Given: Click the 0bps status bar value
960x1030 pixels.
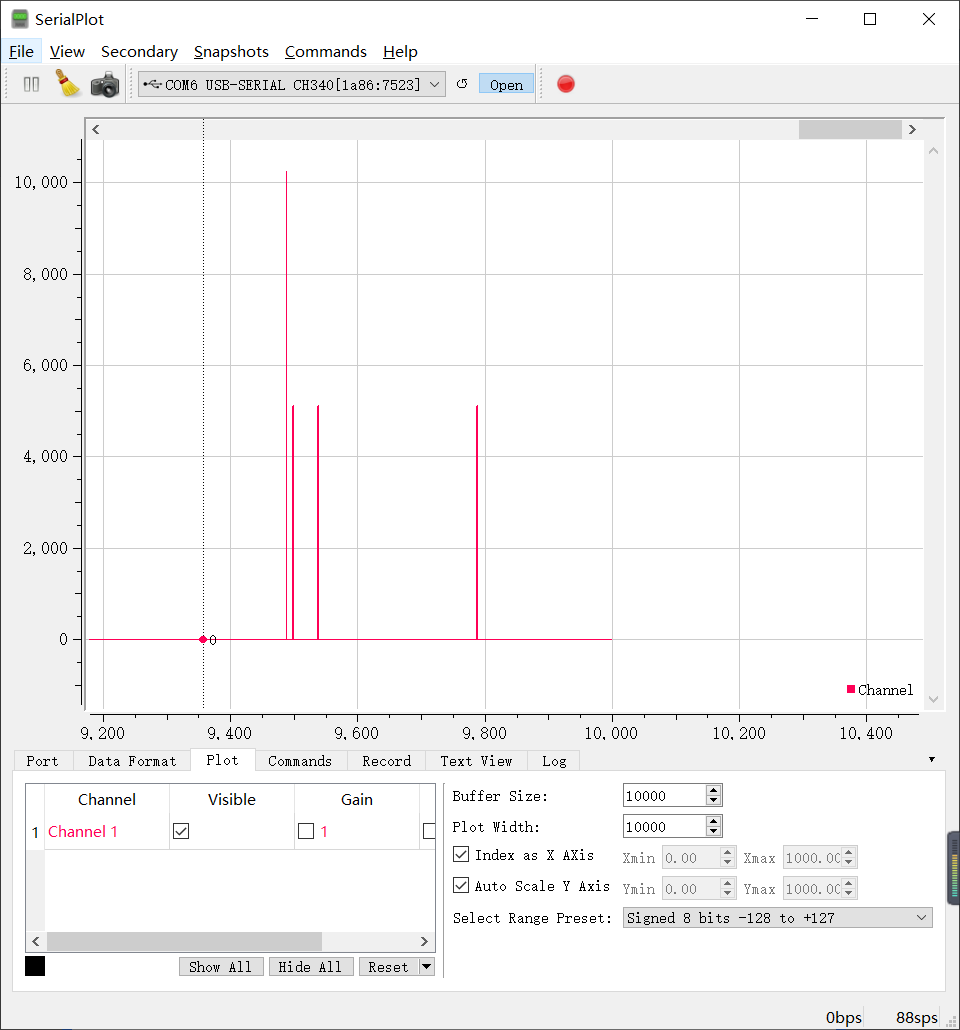Looking at the screenshot, I should tap(844, 1018).
